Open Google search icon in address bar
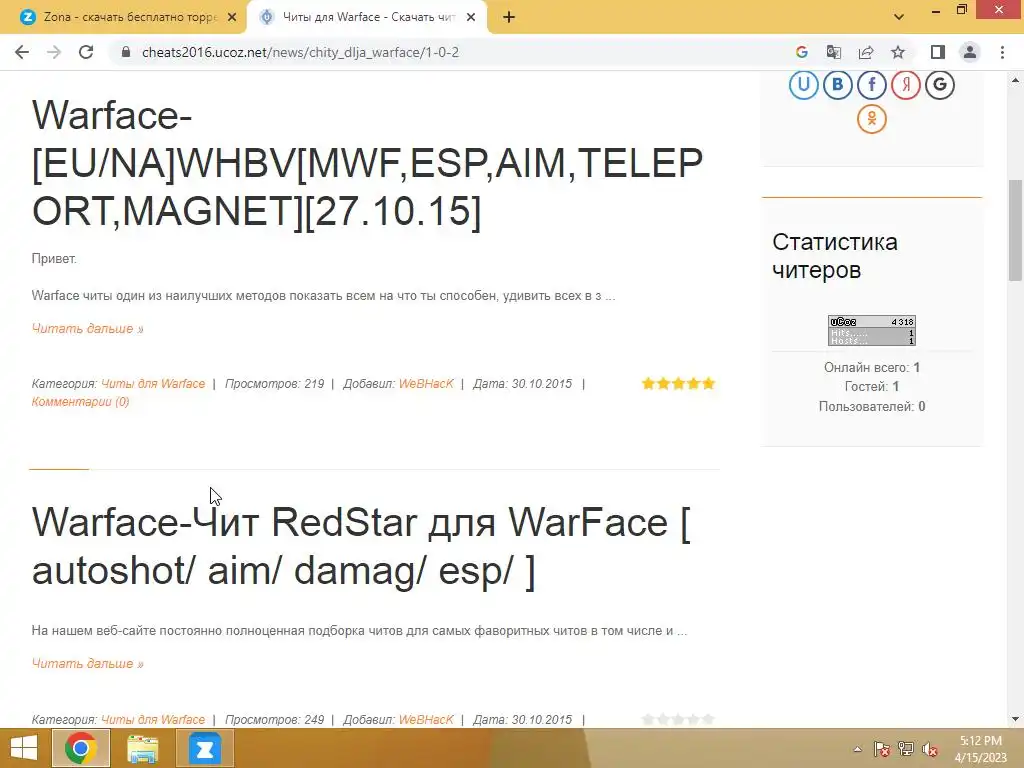 pos(802,52)
